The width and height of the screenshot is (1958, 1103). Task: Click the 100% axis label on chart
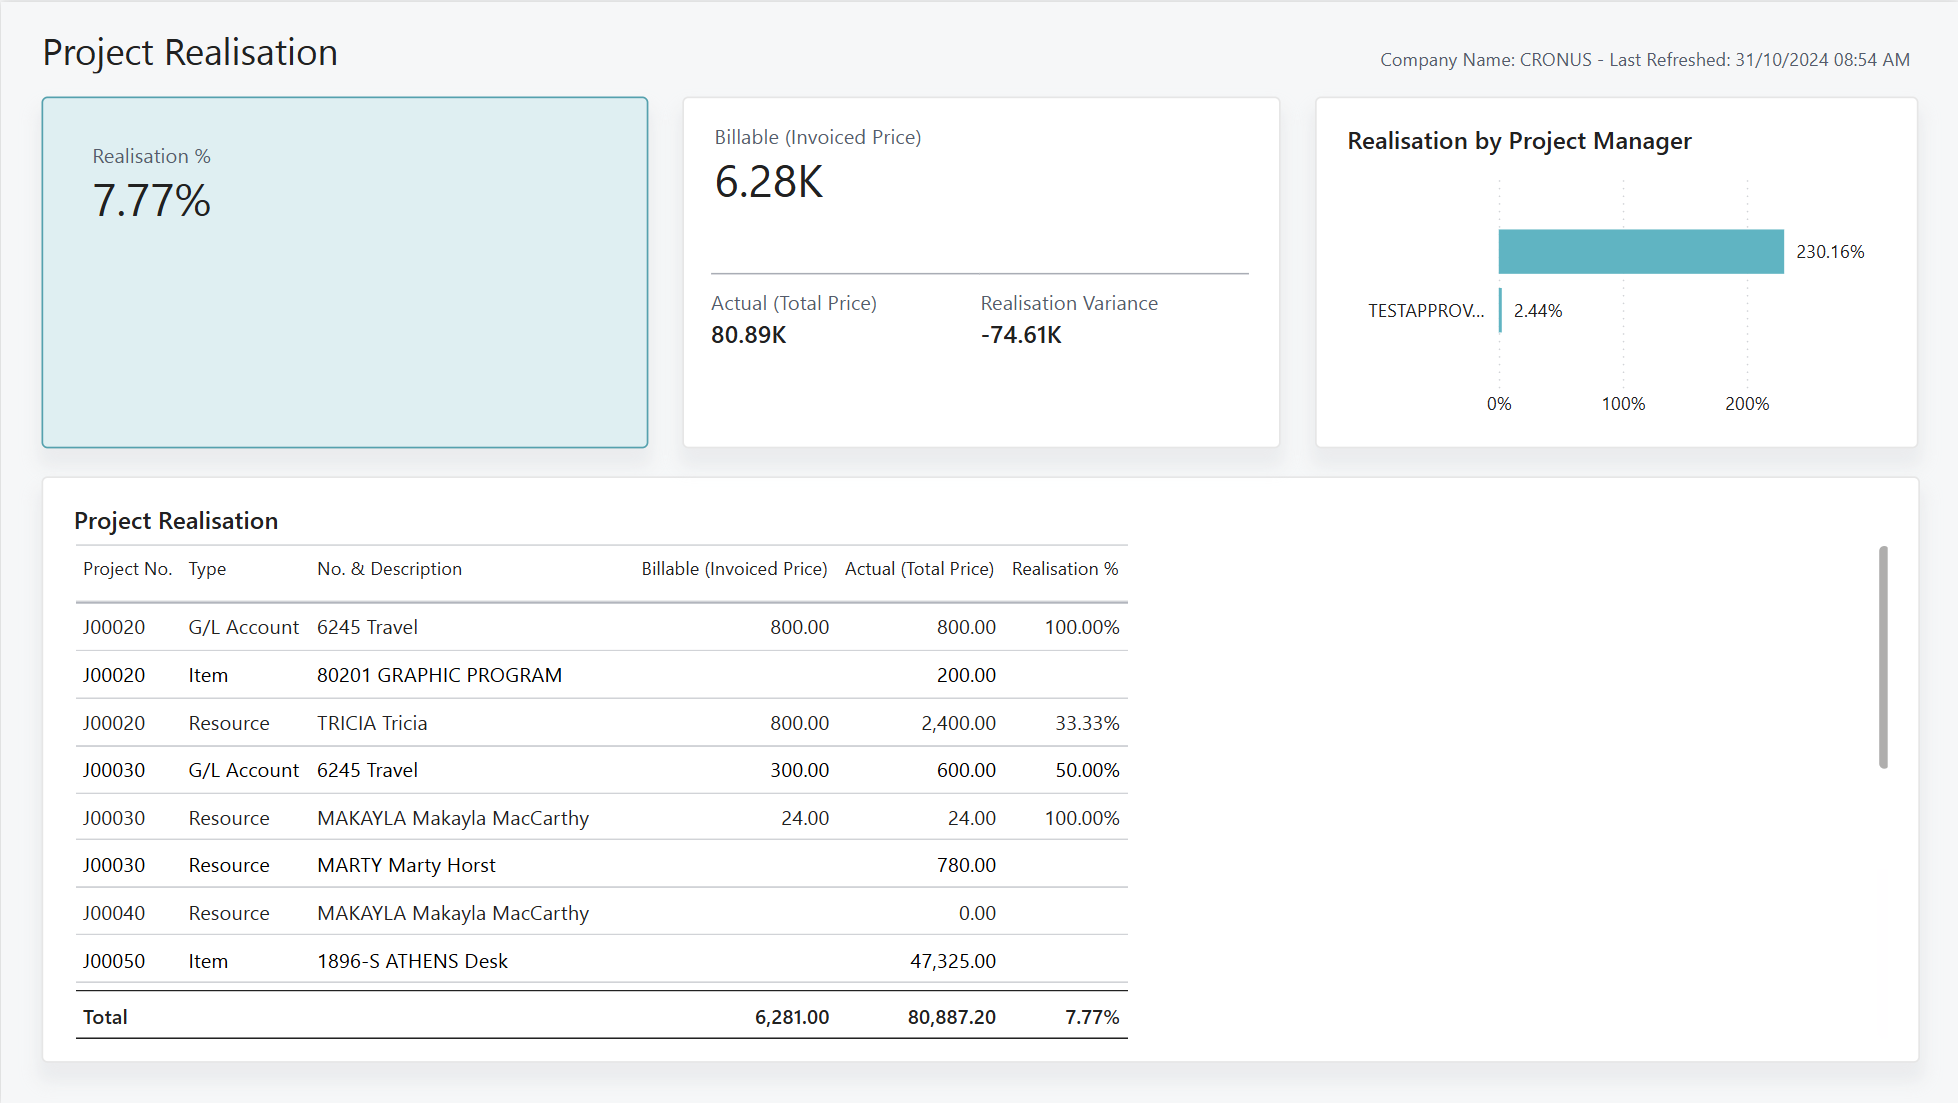click(1623, 404)
